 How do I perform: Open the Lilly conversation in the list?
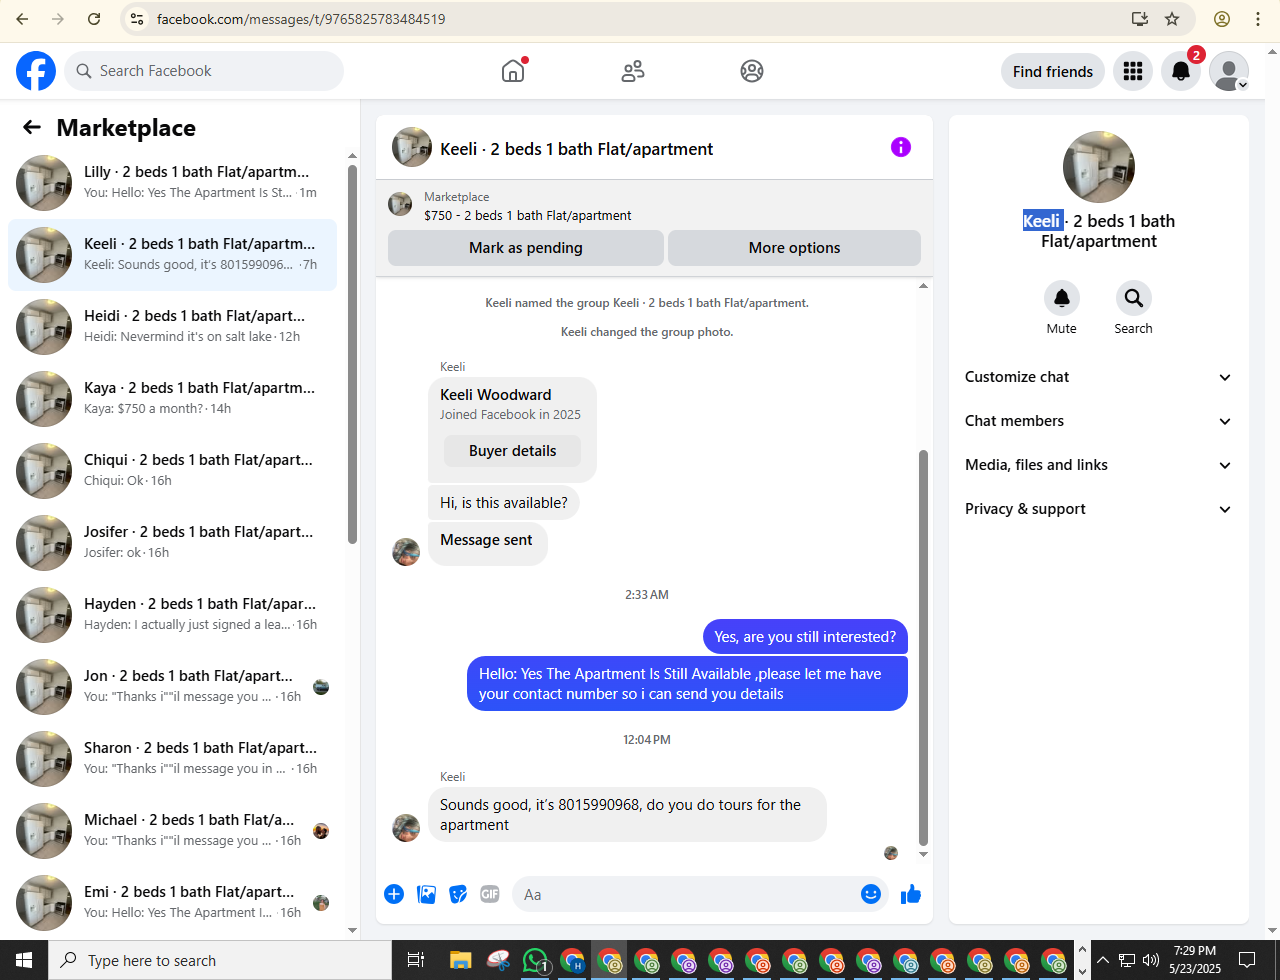click(x=172, y=183)
